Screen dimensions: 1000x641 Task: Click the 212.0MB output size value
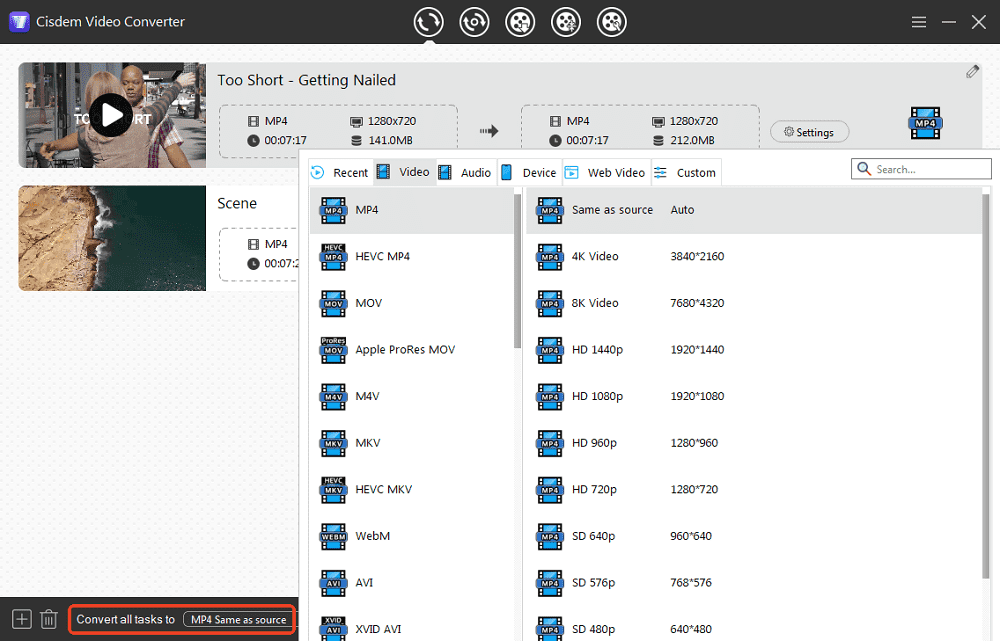[692, 140]
